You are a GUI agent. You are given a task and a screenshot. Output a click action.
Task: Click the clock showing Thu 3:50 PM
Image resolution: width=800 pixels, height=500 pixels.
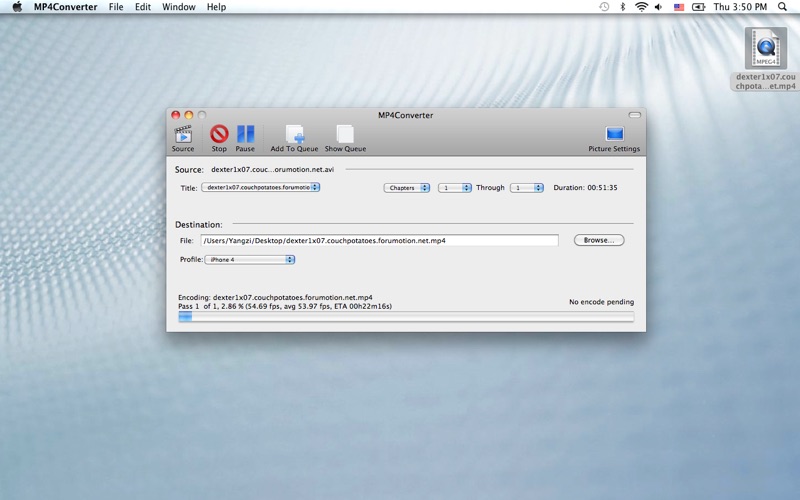pos(740,7)
